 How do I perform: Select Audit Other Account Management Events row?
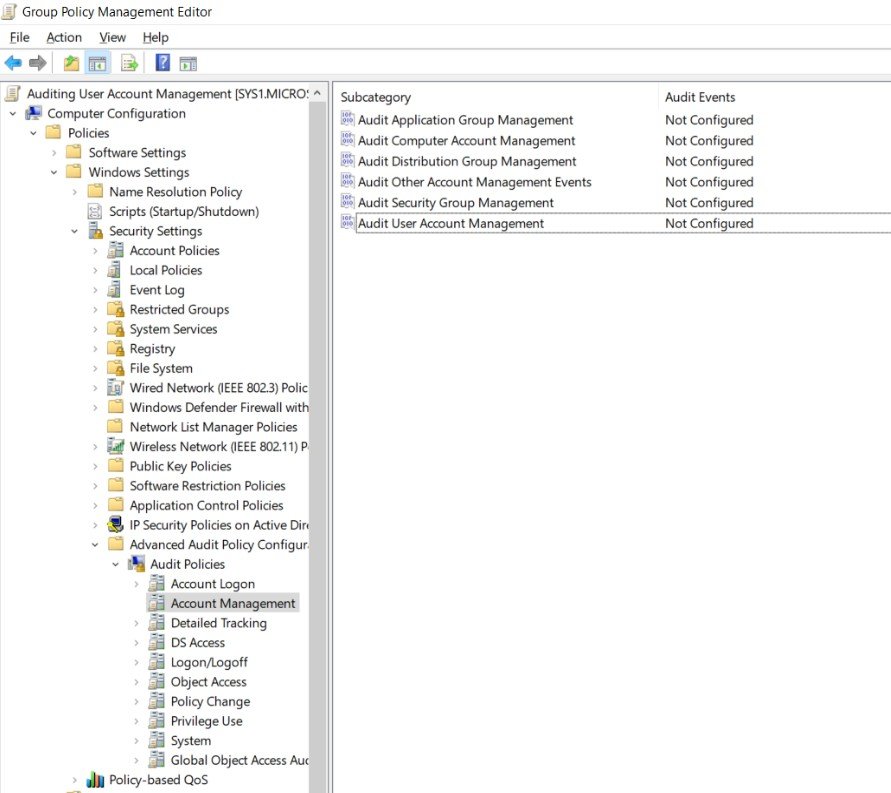[x=614, y=182]
